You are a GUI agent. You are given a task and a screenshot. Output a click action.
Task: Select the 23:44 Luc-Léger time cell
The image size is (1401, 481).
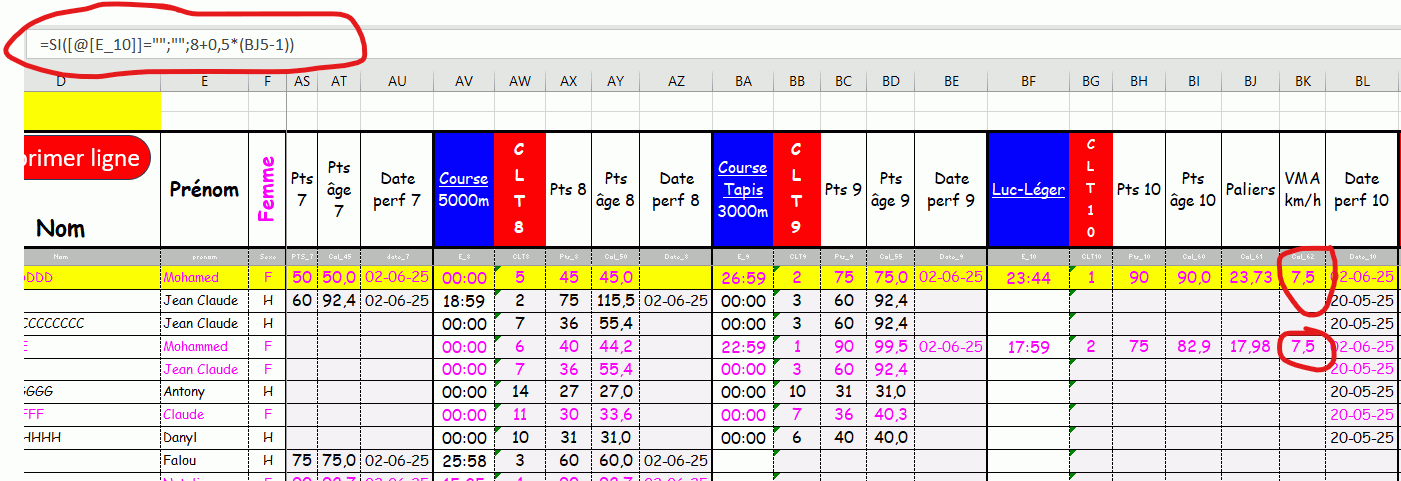(x=1027, y=277)
